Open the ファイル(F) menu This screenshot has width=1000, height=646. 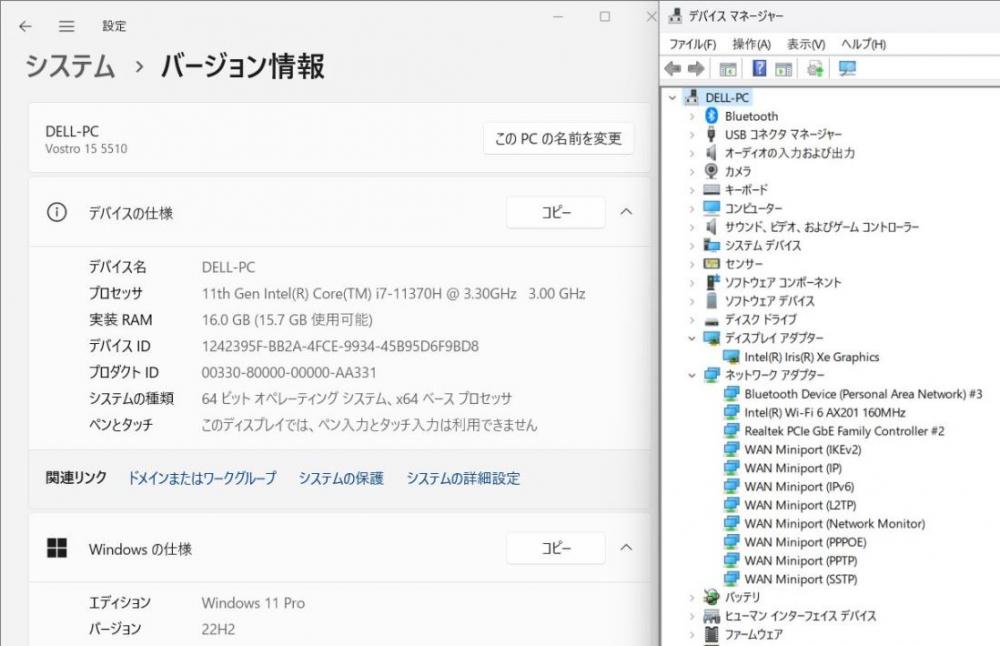[x=692, y=44]
